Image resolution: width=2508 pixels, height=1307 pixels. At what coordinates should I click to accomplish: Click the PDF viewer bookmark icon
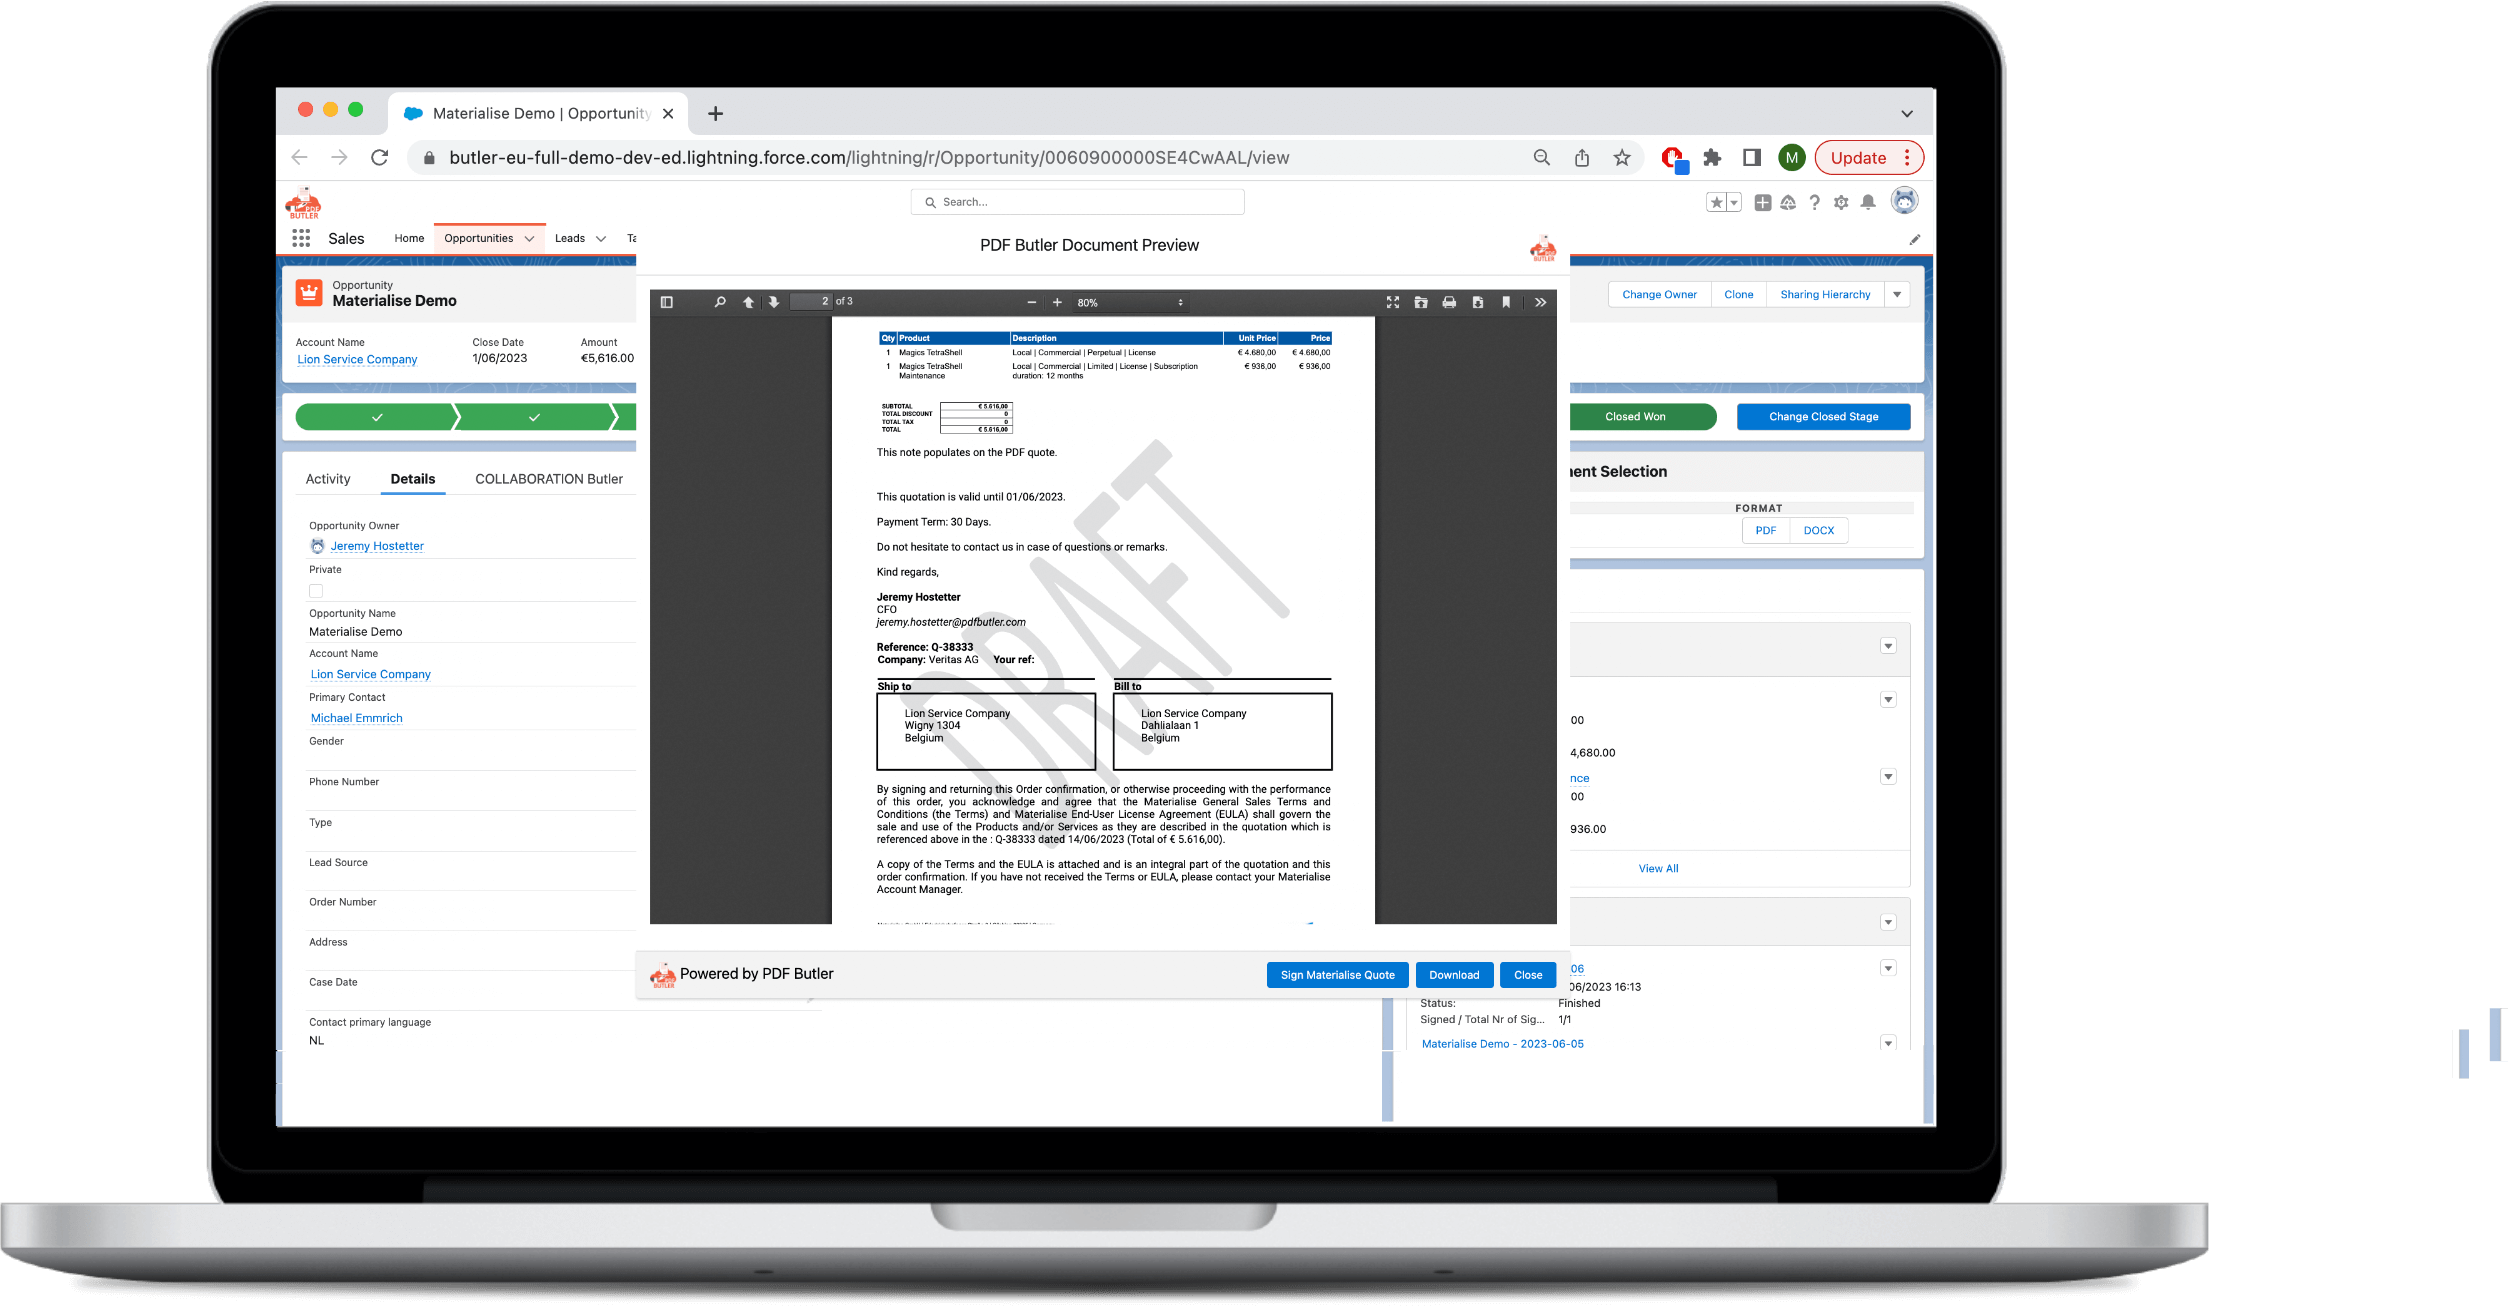click(1506, 302)
